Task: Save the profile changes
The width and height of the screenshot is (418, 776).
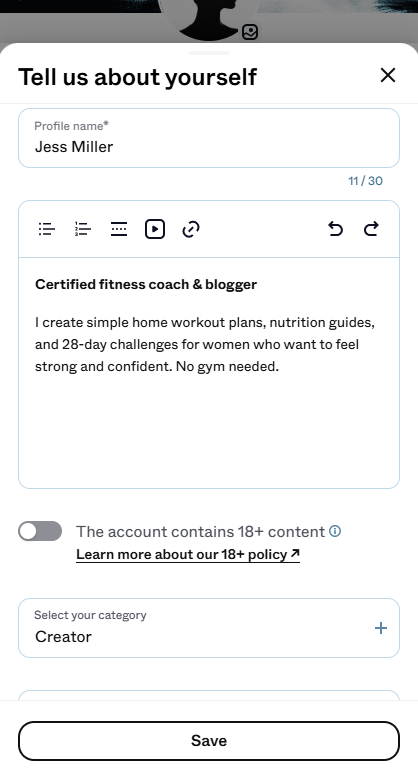Action: click(209, 741)
